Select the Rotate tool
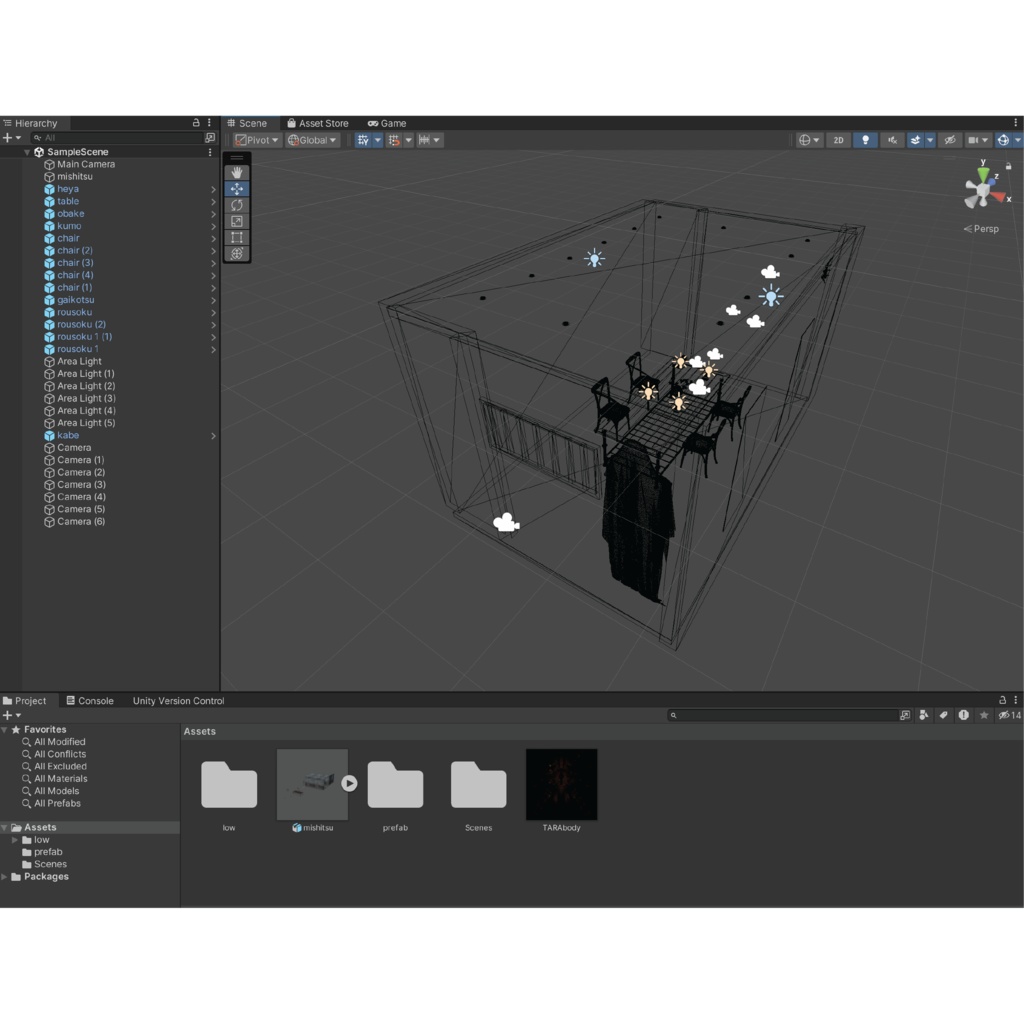1024x1024 pixels. 236,204
